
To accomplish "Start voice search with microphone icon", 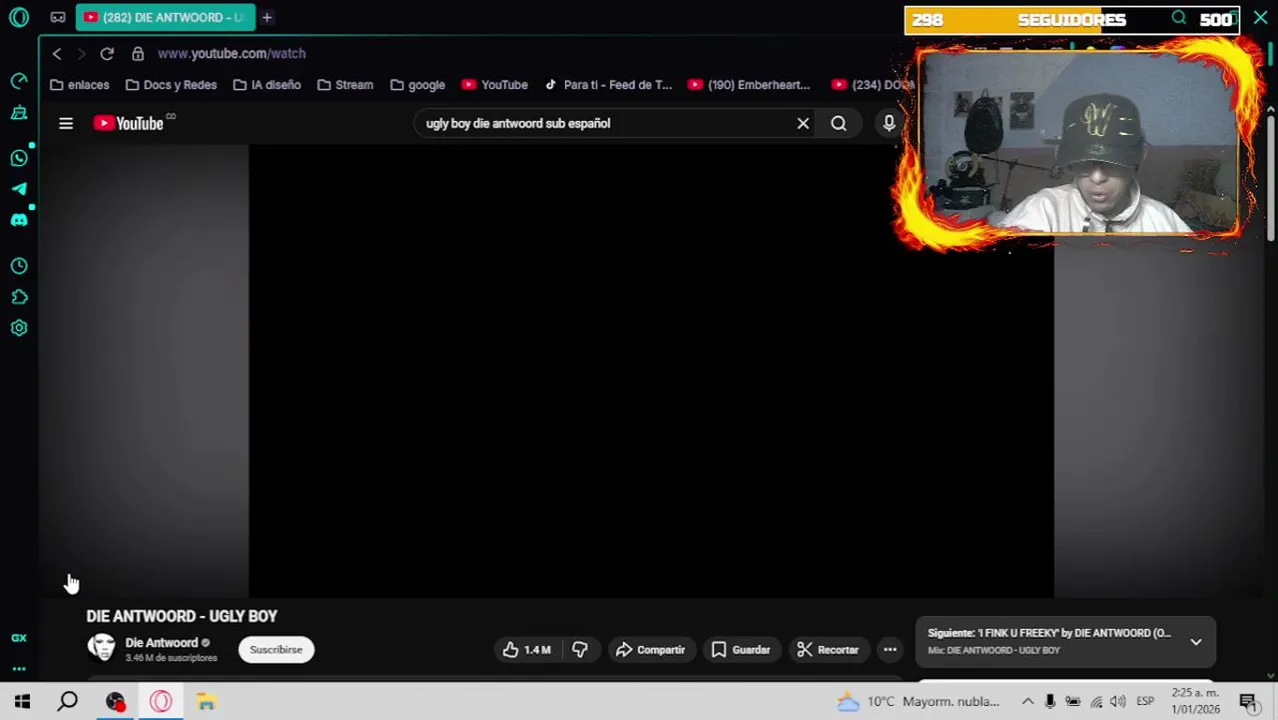I will tap(889, 123).
